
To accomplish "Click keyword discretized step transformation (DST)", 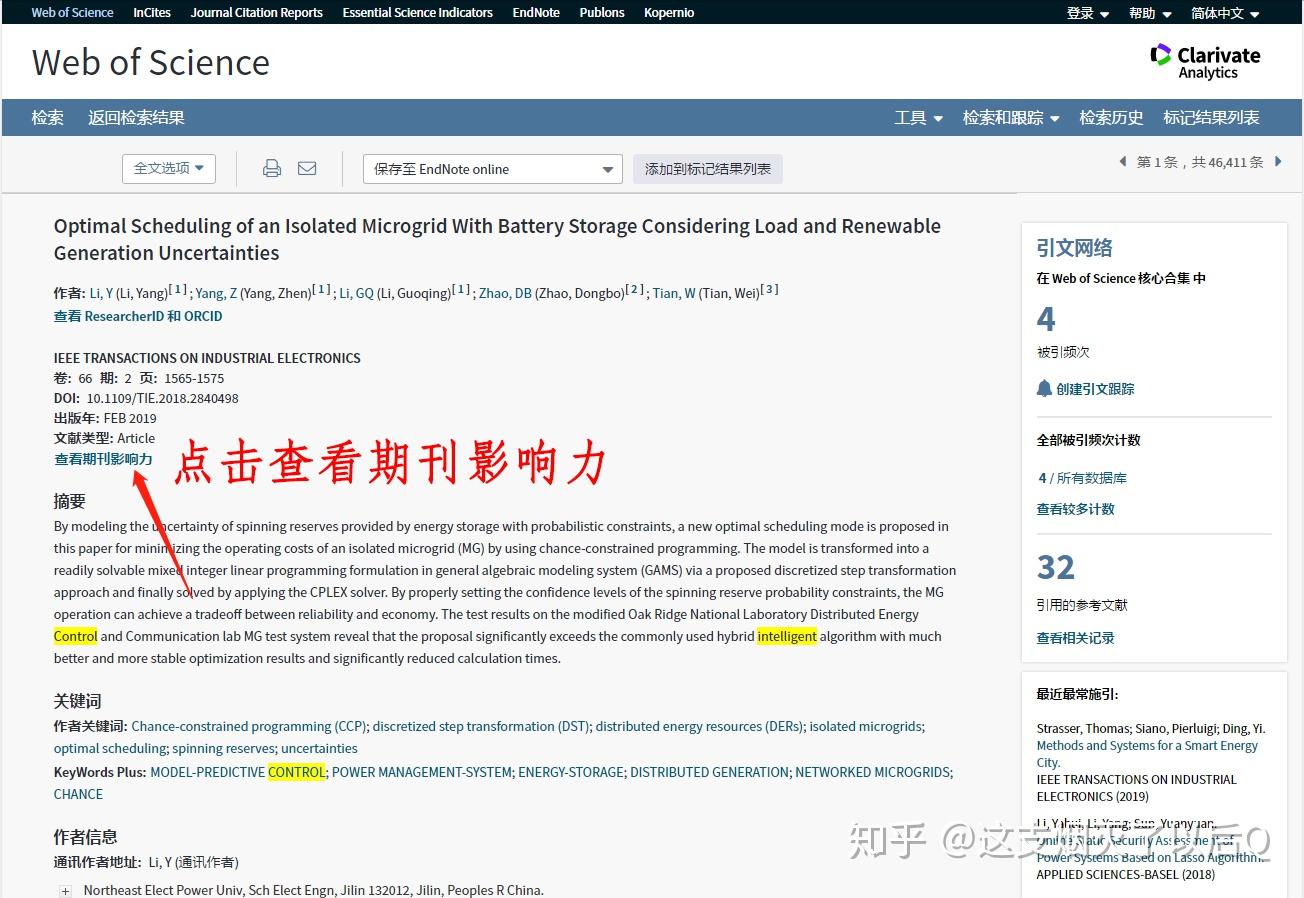I will tap(480, 726).
